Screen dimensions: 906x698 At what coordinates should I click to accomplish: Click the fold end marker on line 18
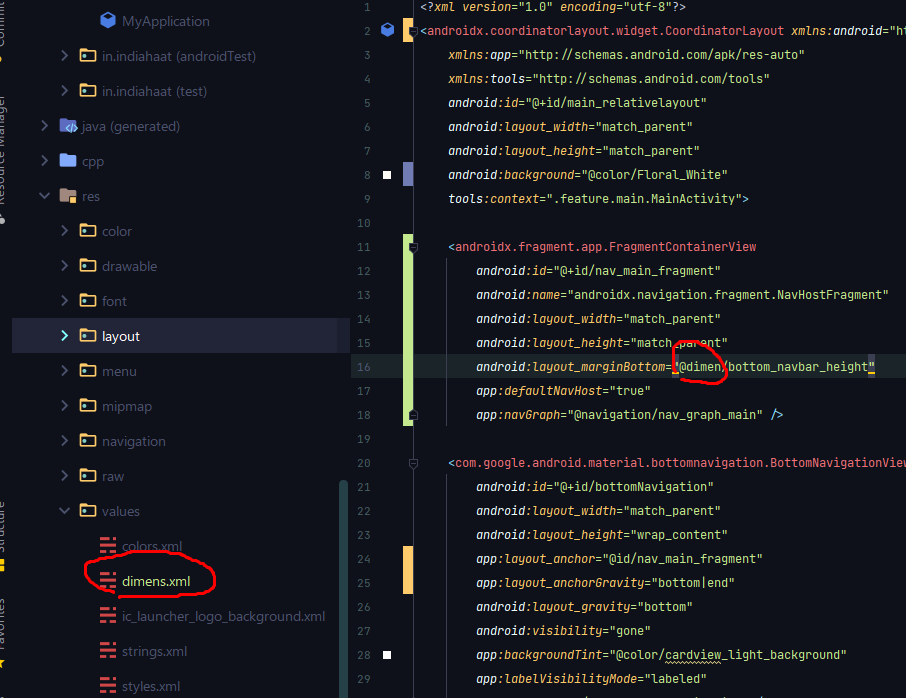point(413,415)
